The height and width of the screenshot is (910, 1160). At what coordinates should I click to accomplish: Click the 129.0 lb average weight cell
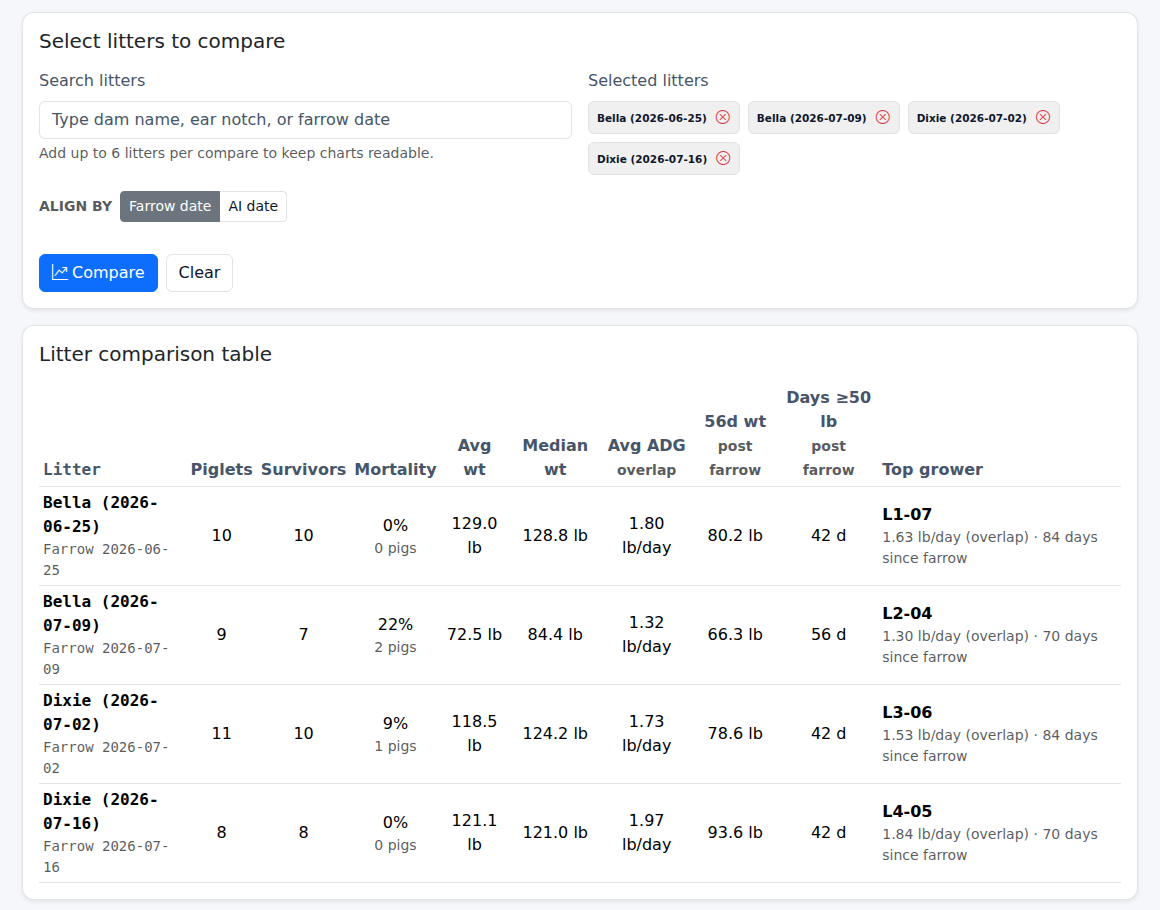point(474,536)
